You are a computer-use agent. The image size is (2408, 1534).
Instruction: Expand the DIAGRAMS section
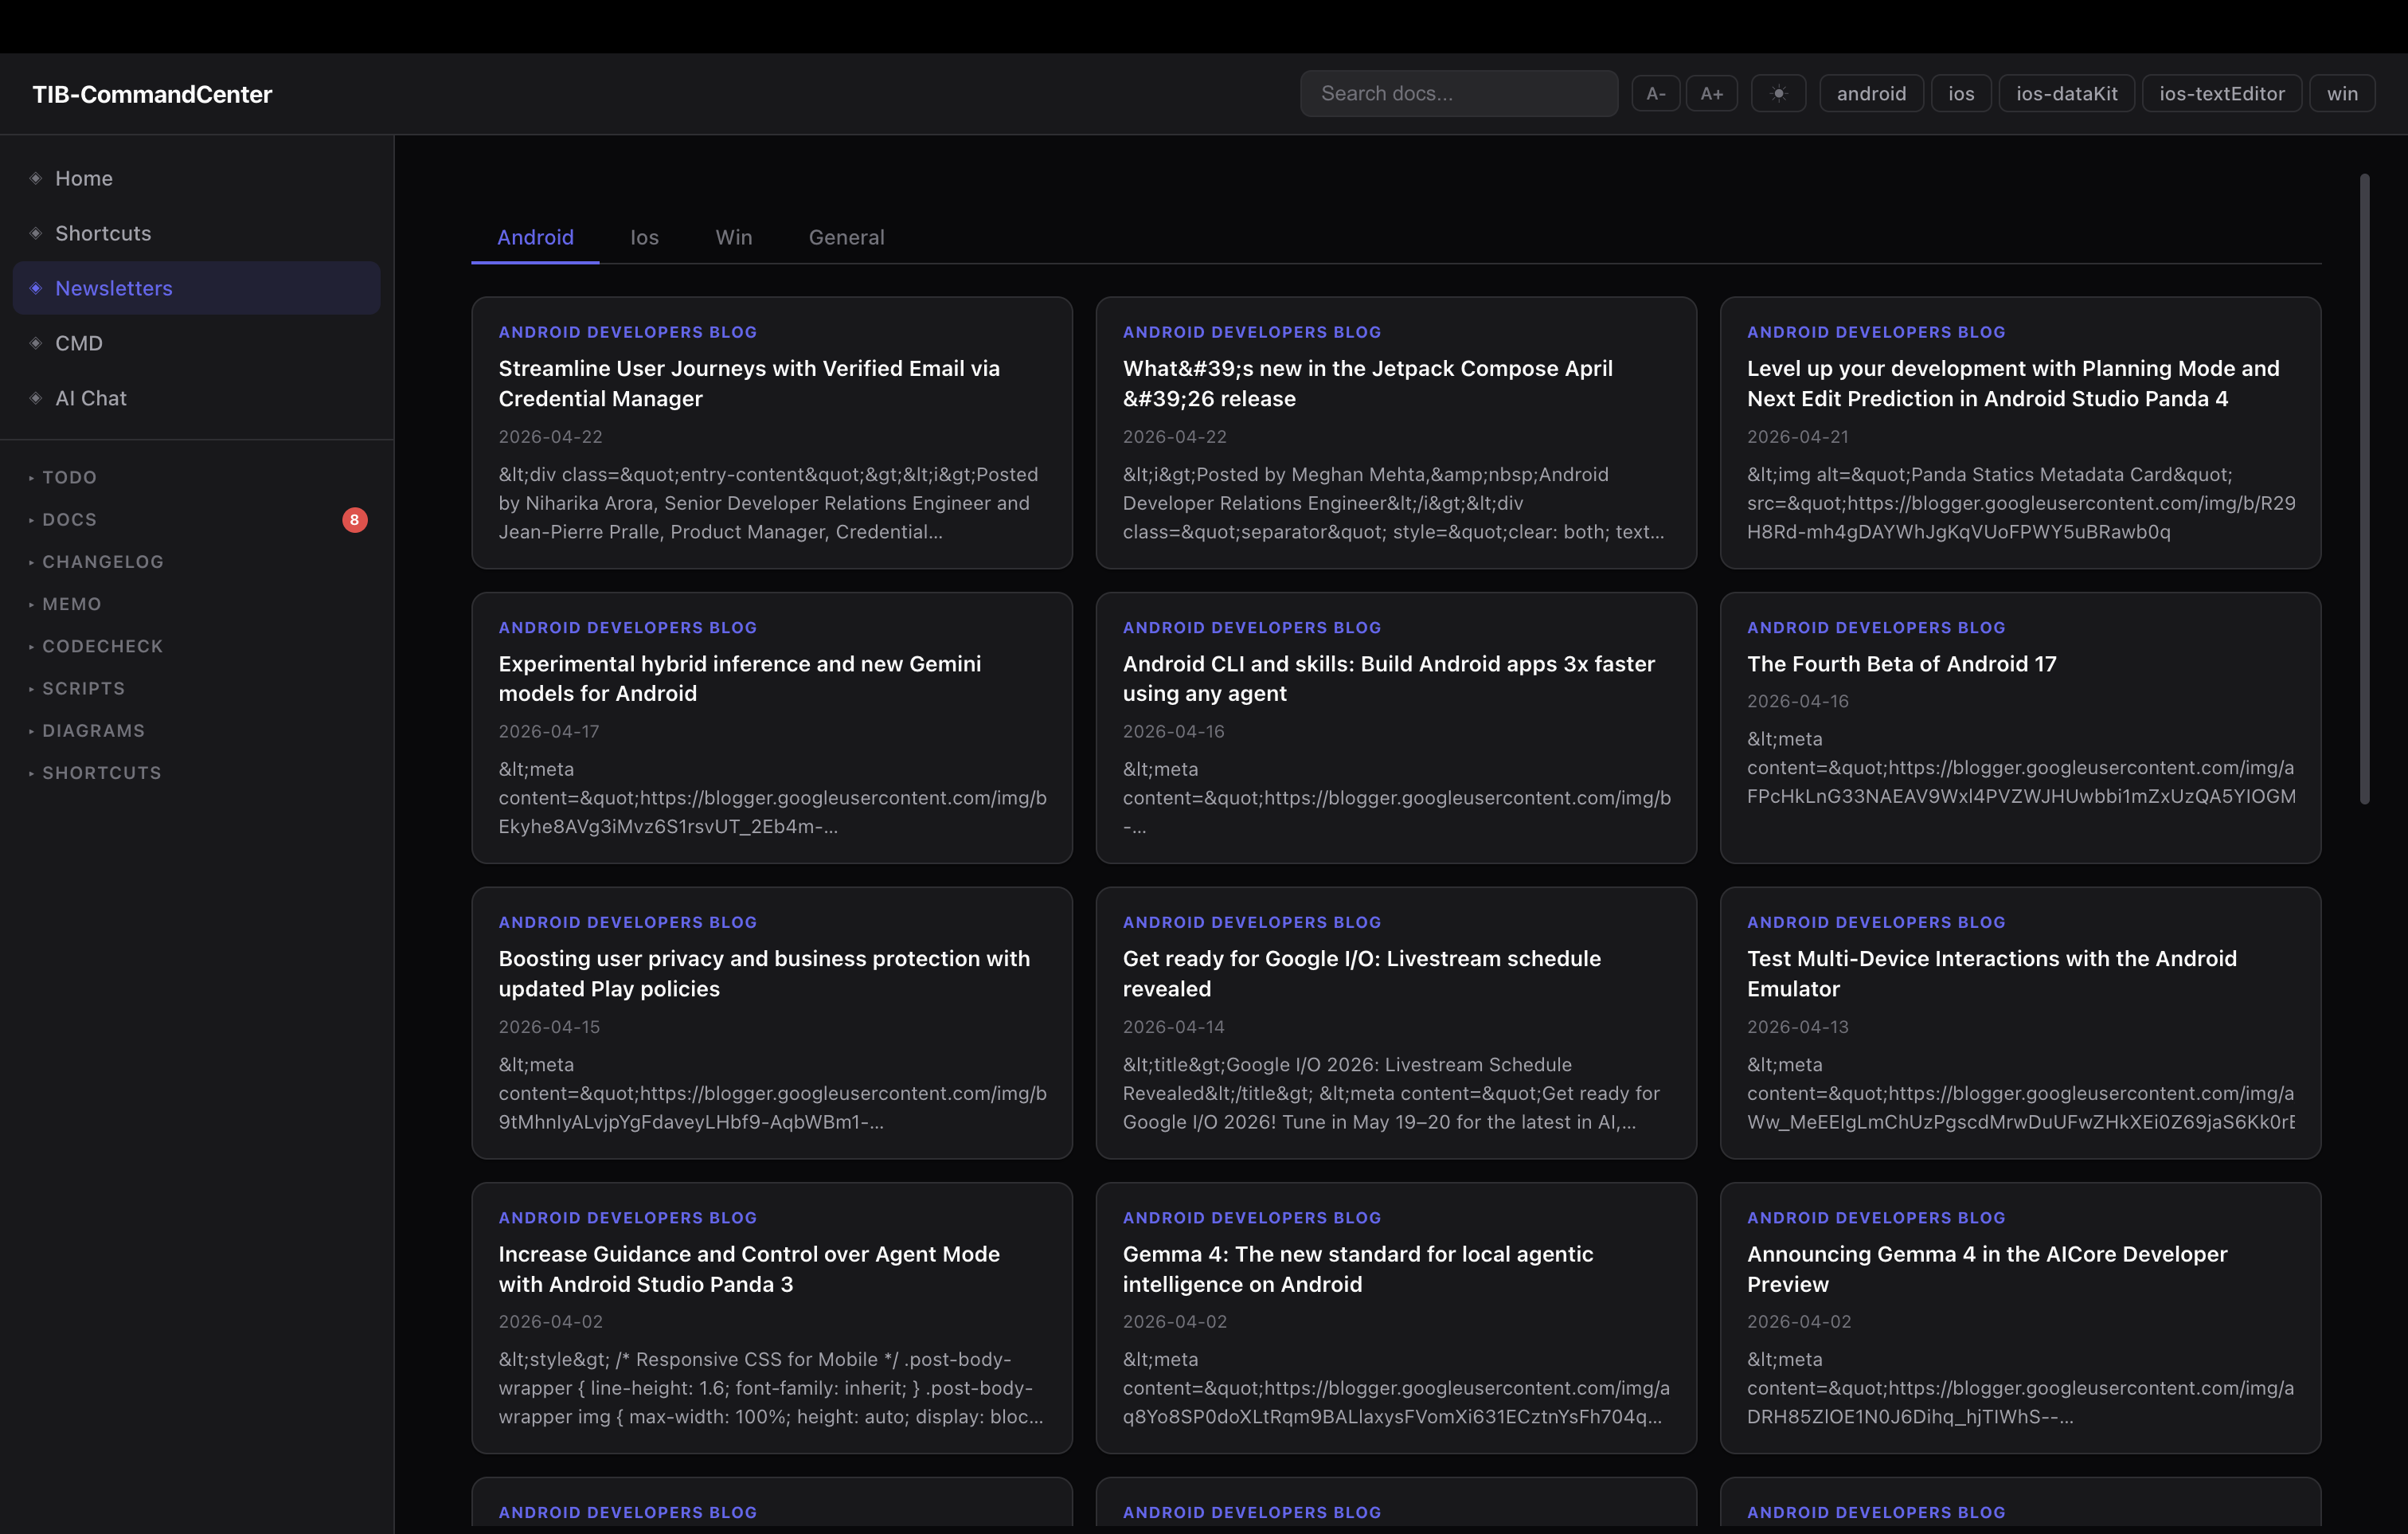[92, 730]
